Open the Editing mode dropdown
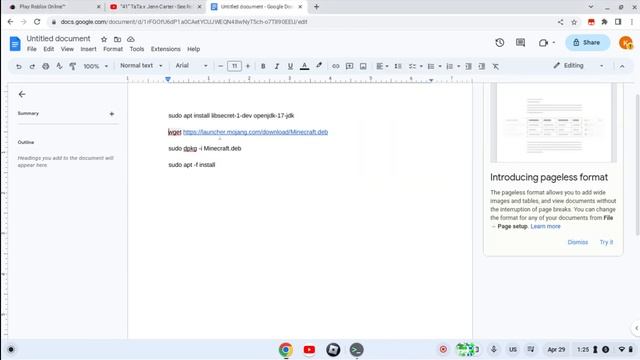Viewport: 640px width, 360px height. click(578, 66)
